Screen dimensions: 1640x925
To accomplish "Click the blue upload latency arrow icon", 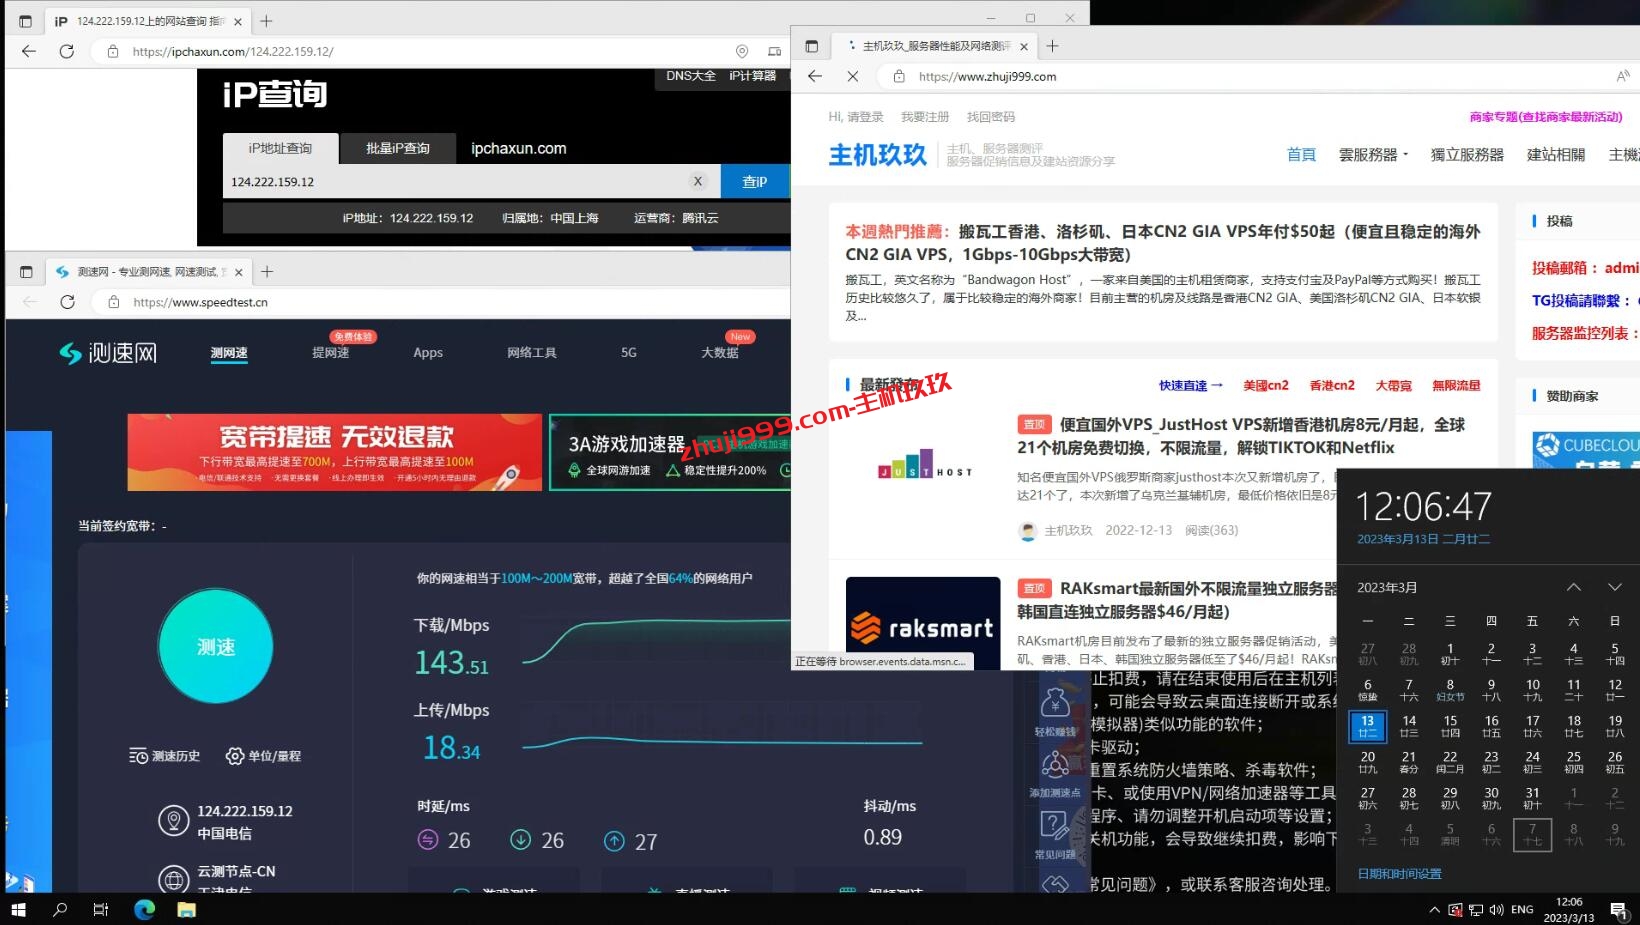I will click(x=614, y=841).
